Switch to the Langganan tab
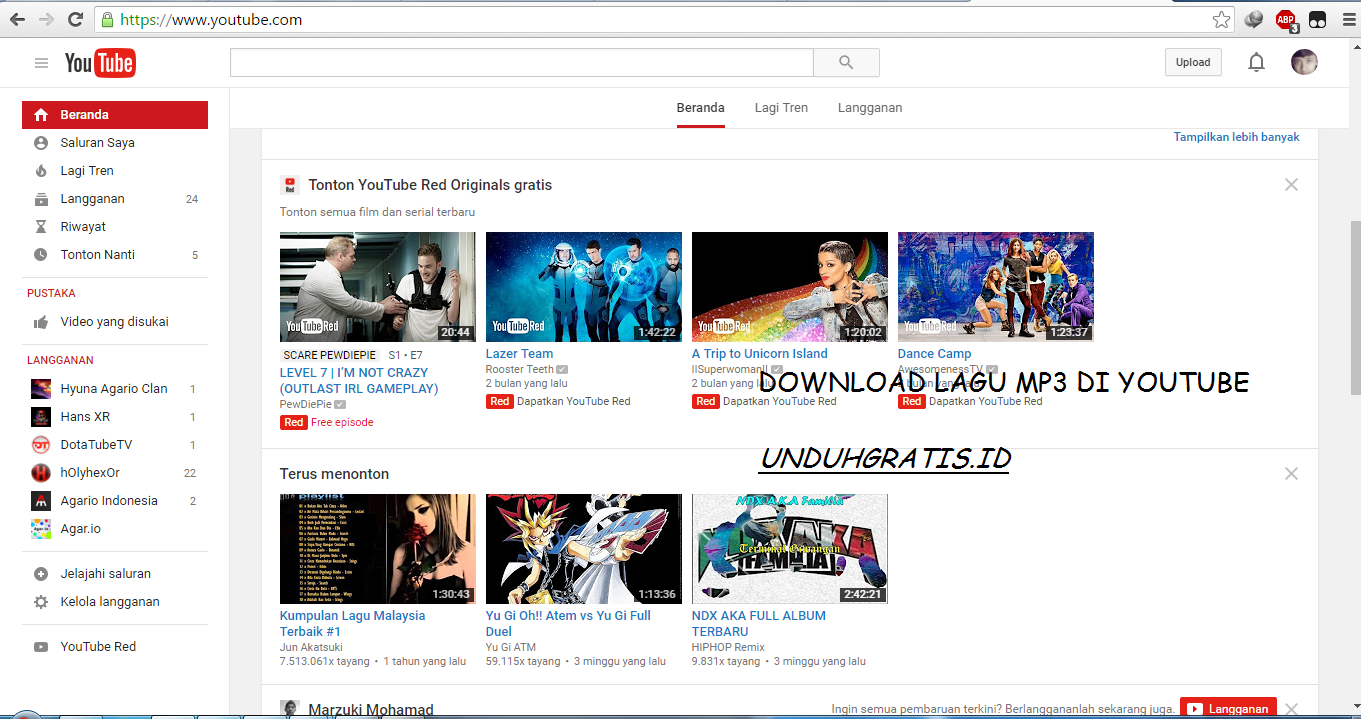This screenshot has width=1361, height=719. point(870,108)
